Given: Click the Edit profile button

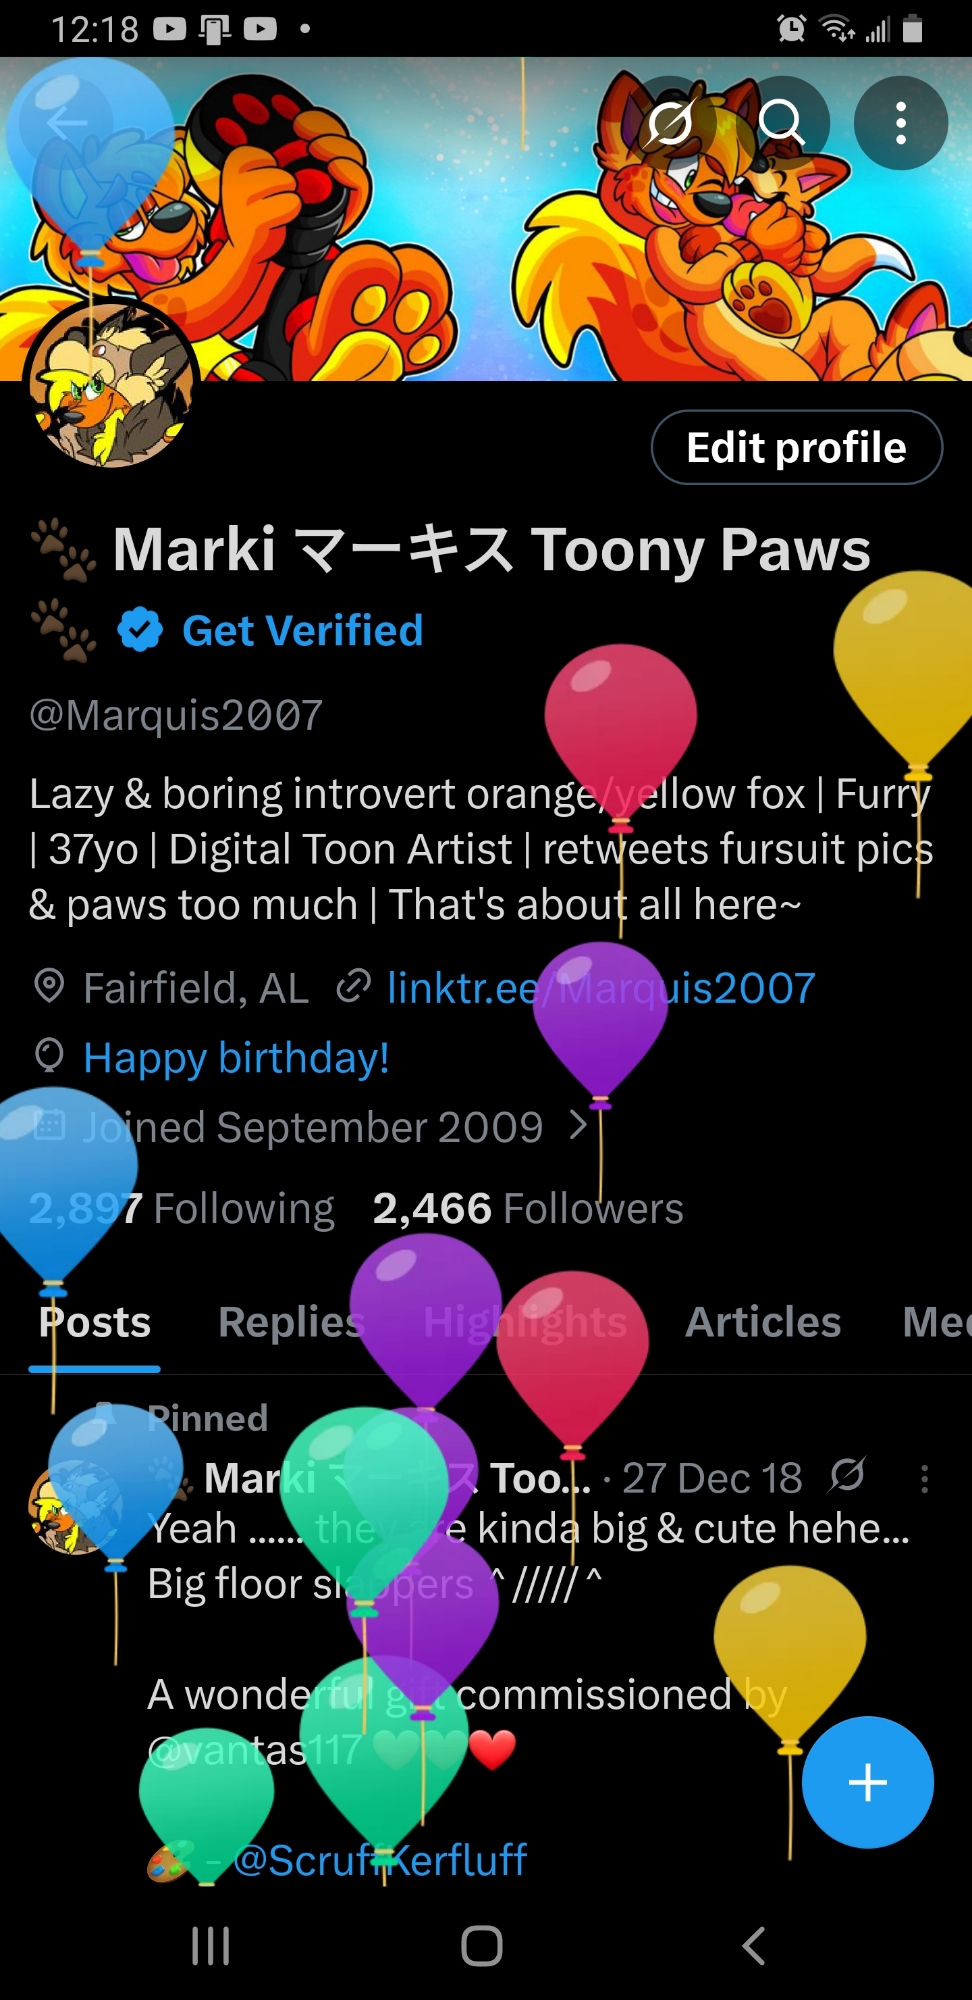Looking at the screenshot, I should click(796, 447).
